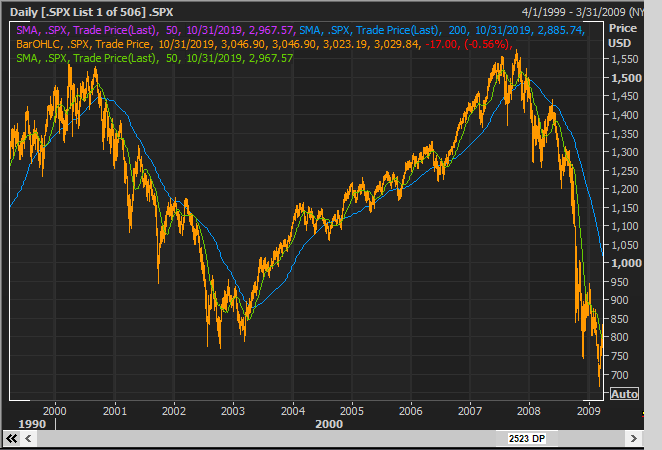Click the Daily interval label in title
This screenshot has height=450, width=662.
point(24,10)
